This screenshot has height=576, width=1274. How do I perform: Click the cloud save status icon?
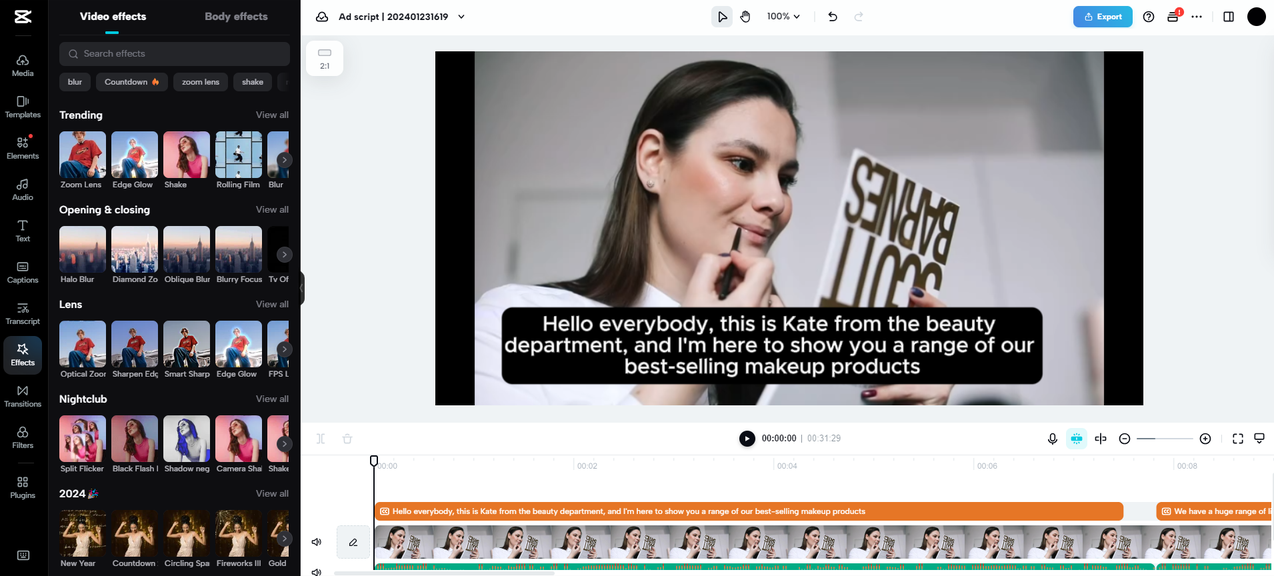pos(322,17)
